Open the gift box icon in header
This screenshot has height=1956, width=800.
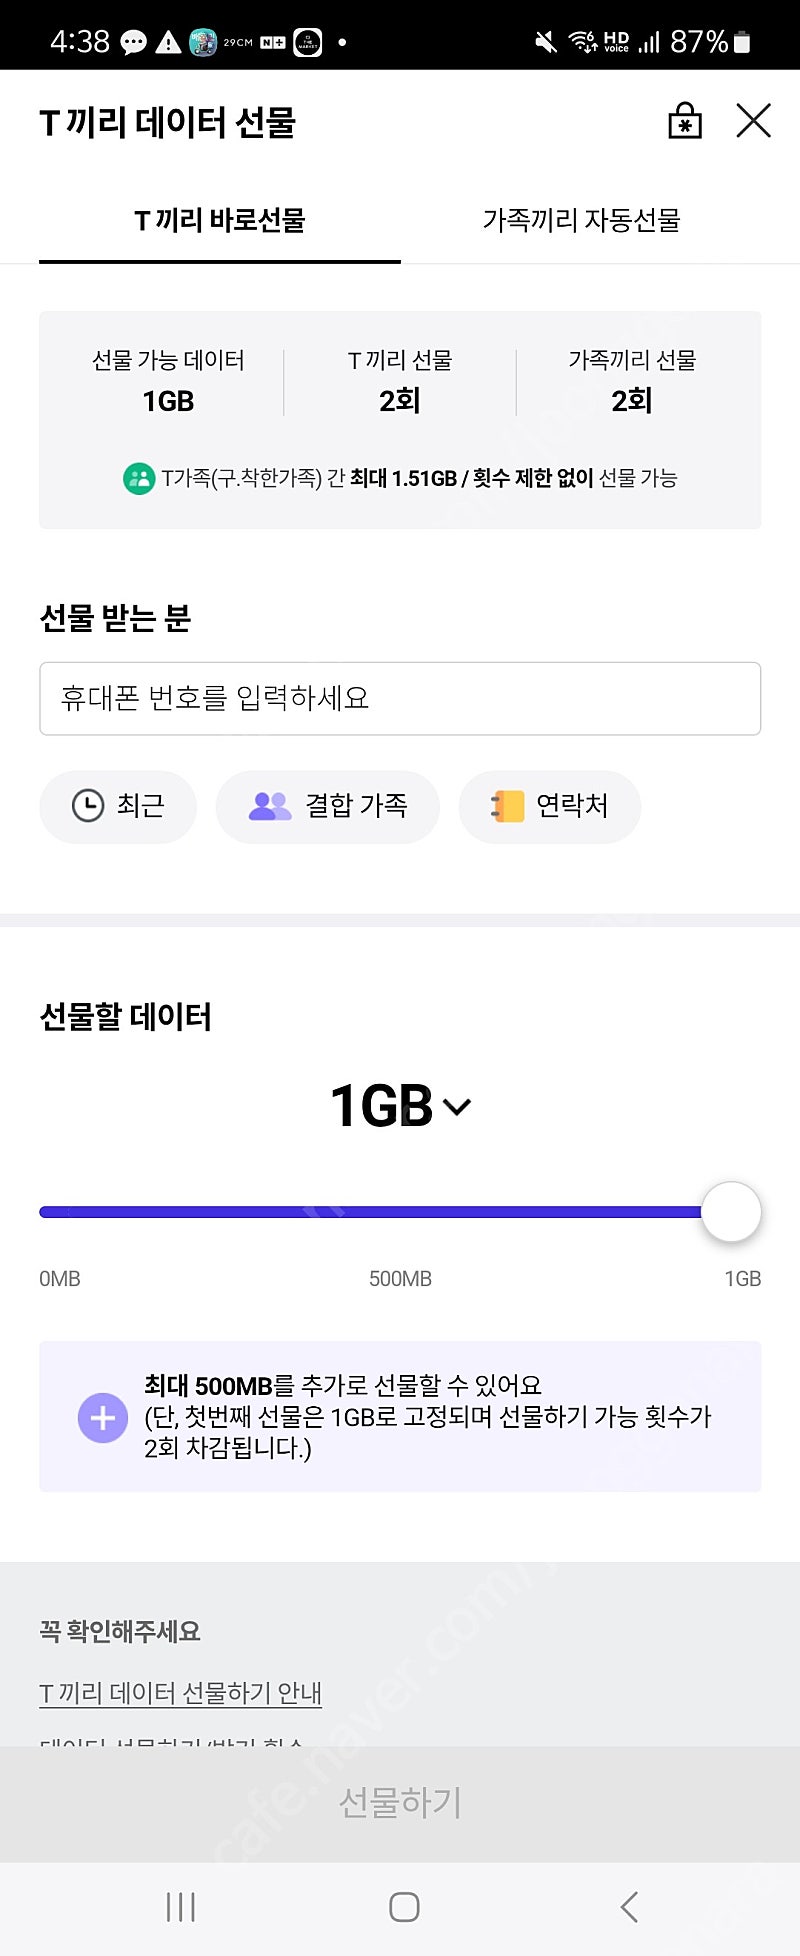685,121
